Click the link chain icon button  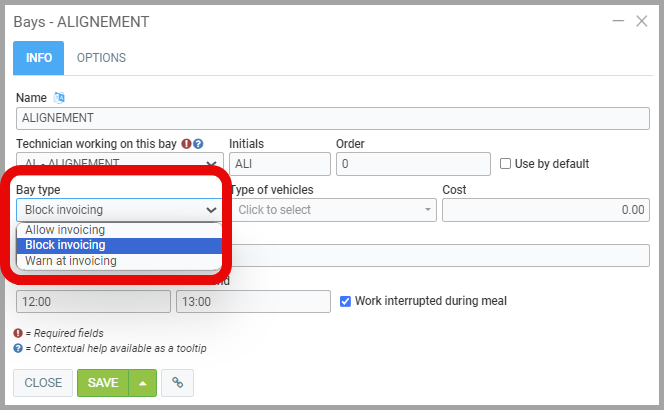[177, 382]
